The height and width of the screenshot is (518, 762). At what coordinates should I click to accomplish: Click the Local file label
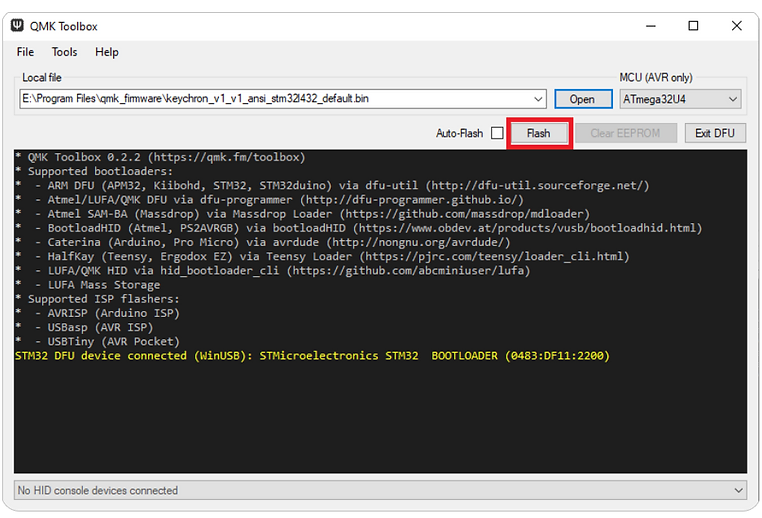[42, 78]
